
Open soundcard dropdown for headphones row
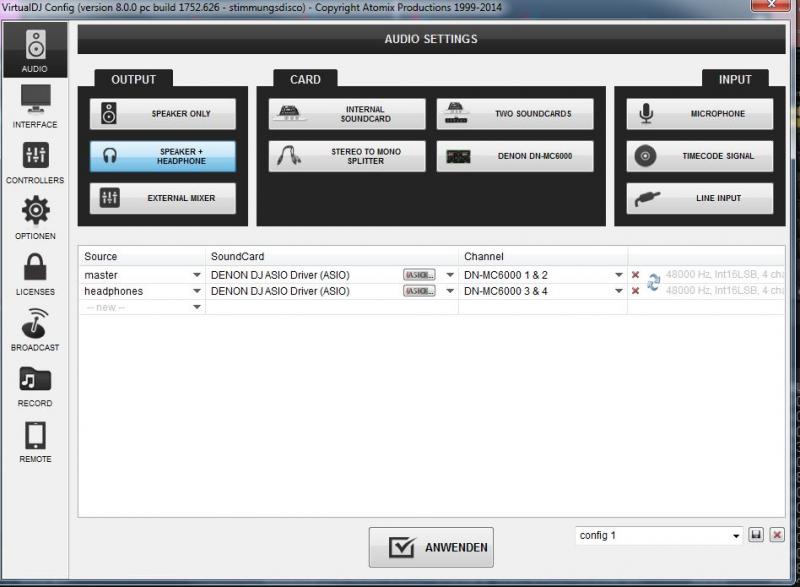(x=449, y=291)
